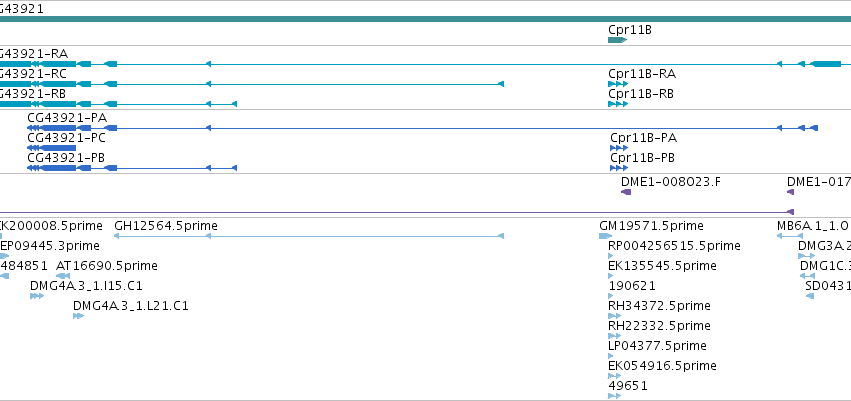This screenshot has width=851, height=401.
Task: Click the long CG43921 gene span bar
Action: pyautogui.click(x=426, y=19)
